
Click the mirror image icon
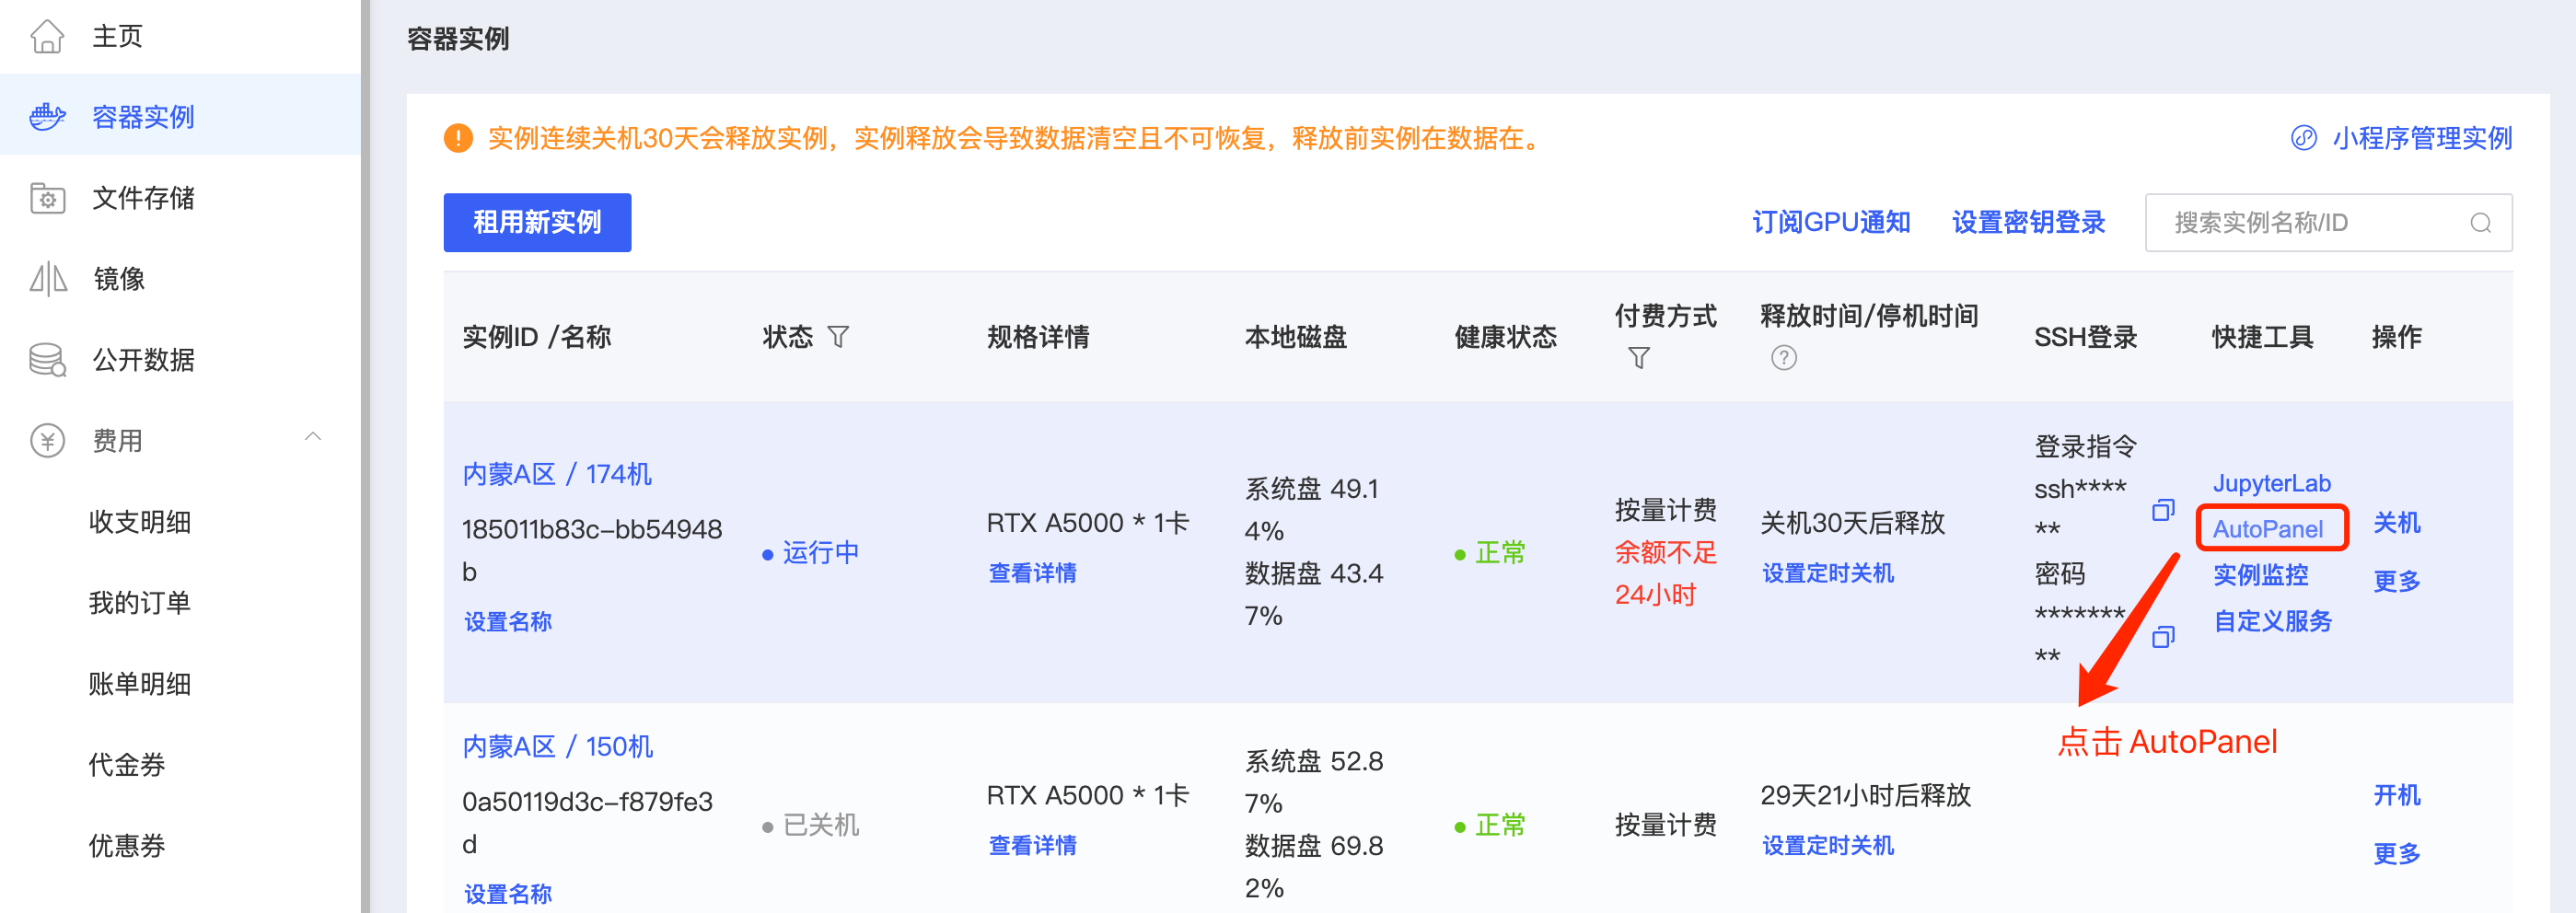[47, 279]
